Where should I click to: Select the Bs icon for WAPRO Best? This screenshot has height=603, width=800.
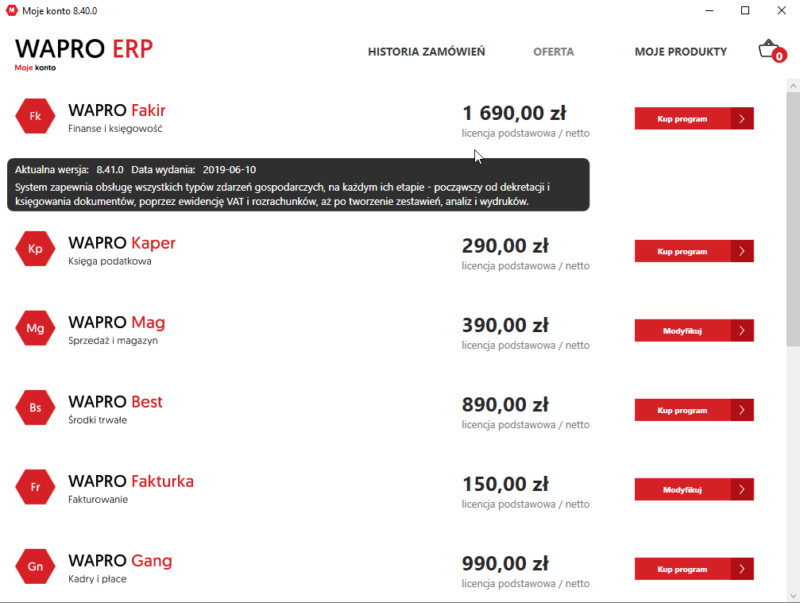click(x=35, y=408)
